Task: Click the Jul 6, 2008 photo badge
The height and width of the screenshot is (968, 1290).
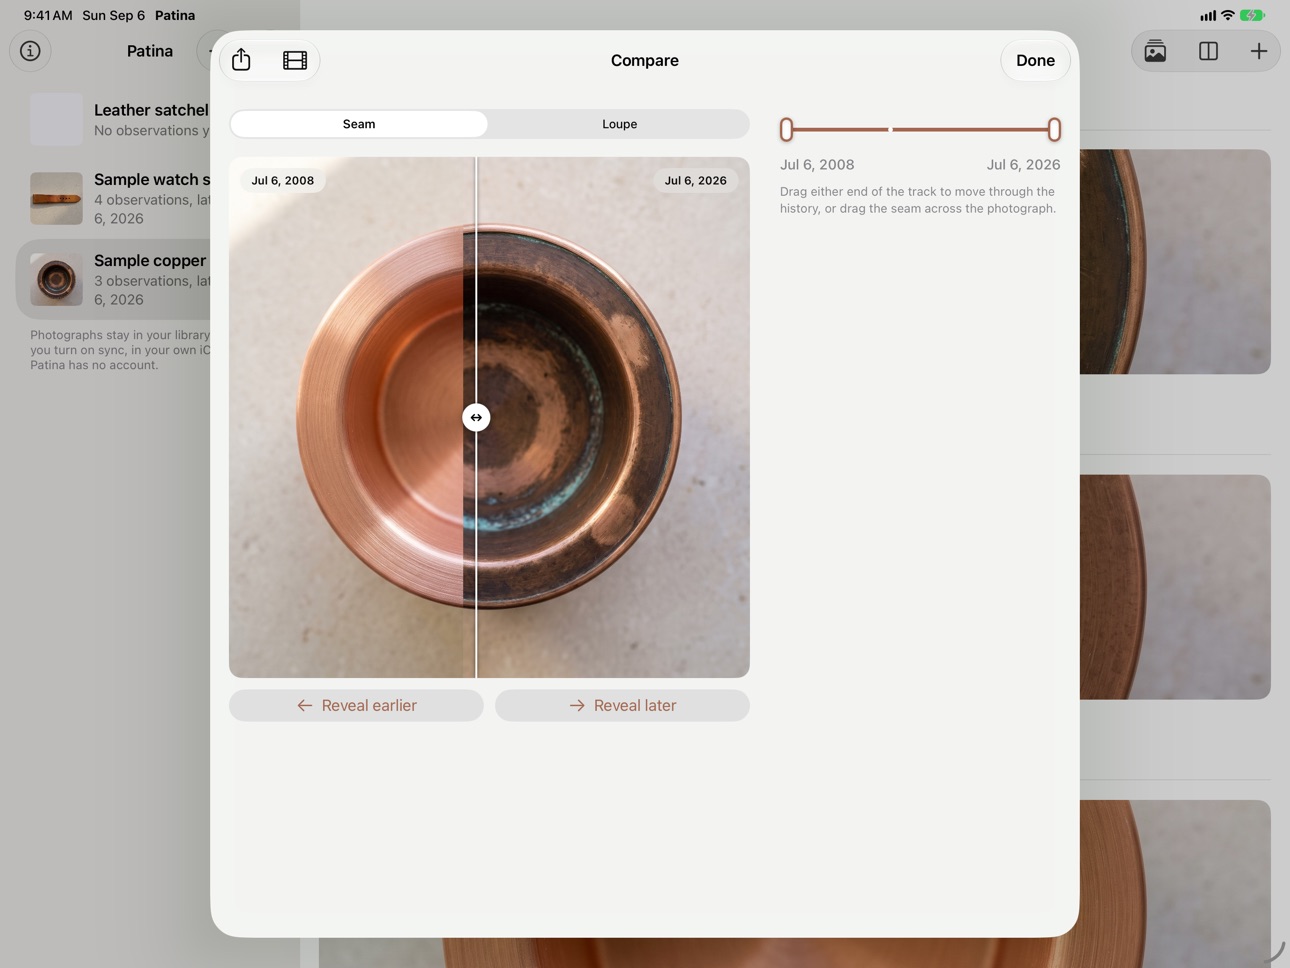Action: (x=283, y=180)
